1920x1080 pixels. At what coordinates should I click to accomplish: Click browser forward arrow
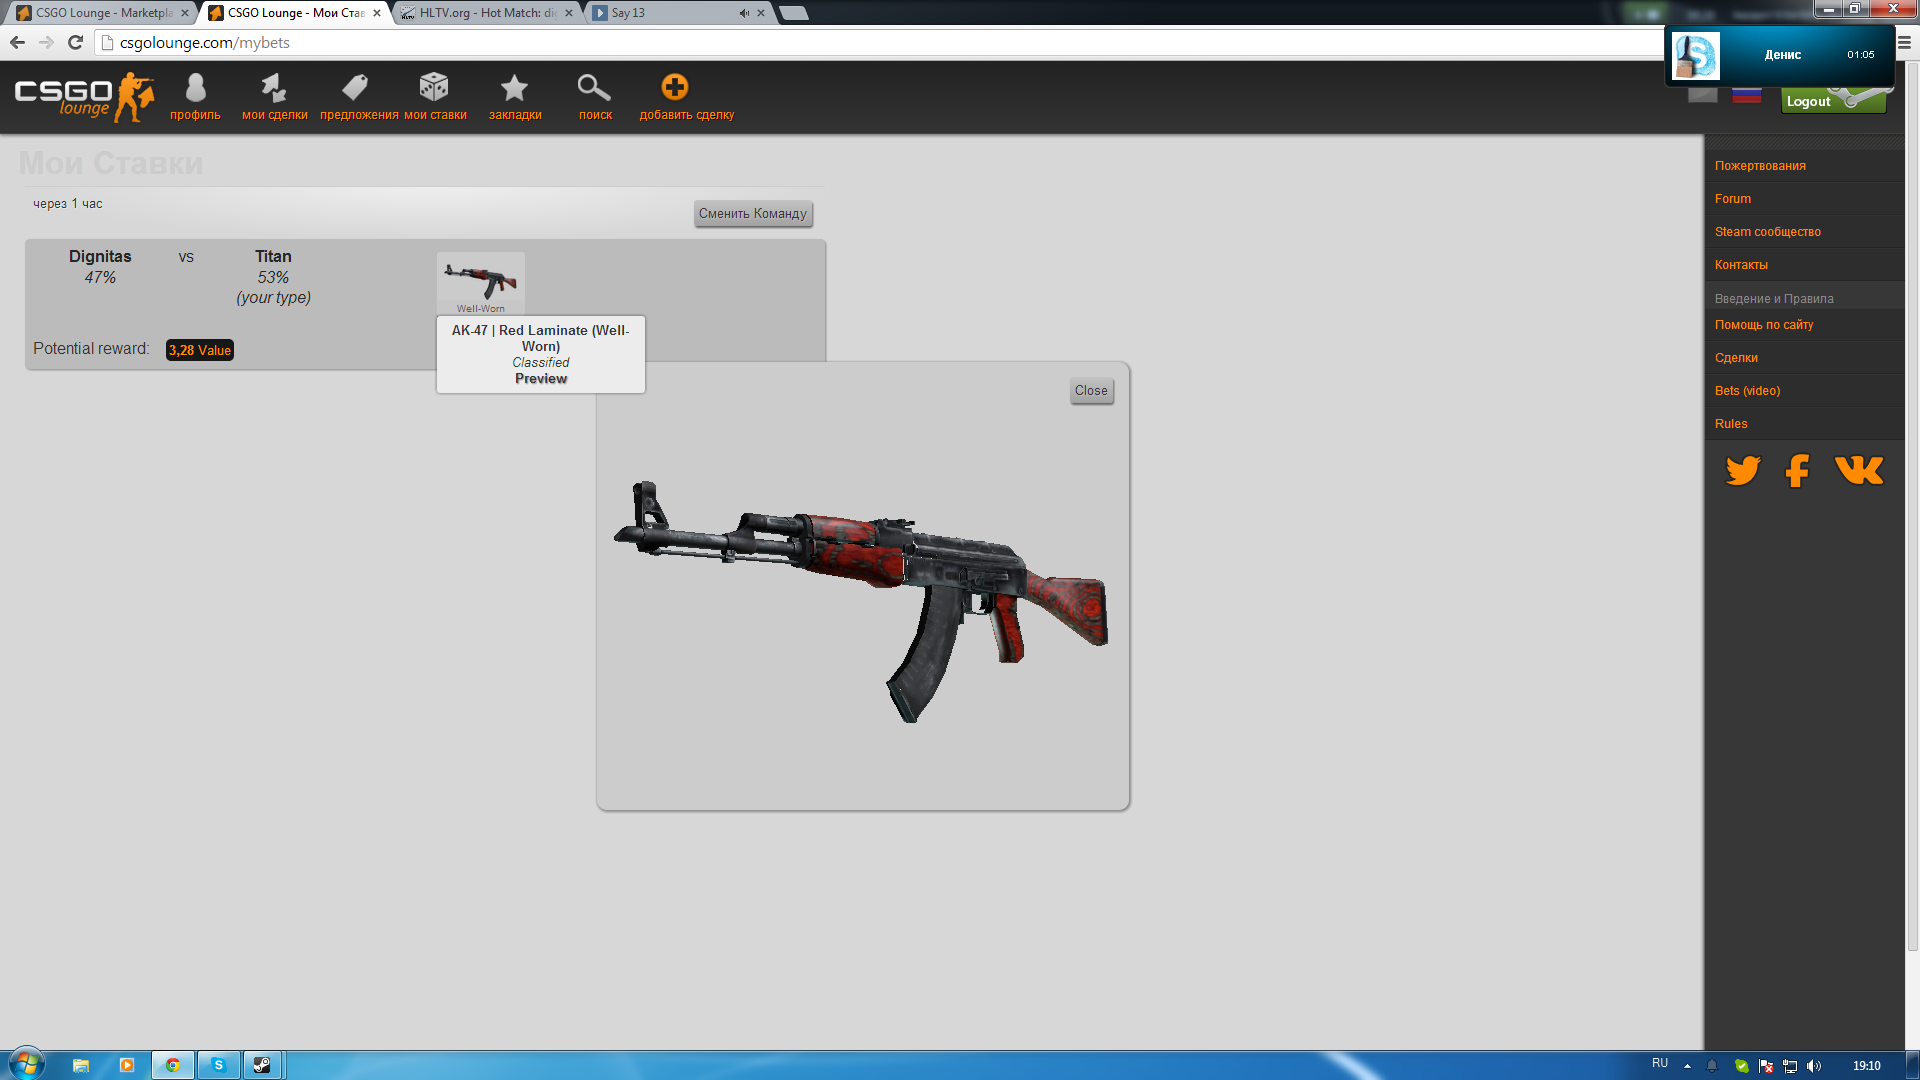[46, 42]
